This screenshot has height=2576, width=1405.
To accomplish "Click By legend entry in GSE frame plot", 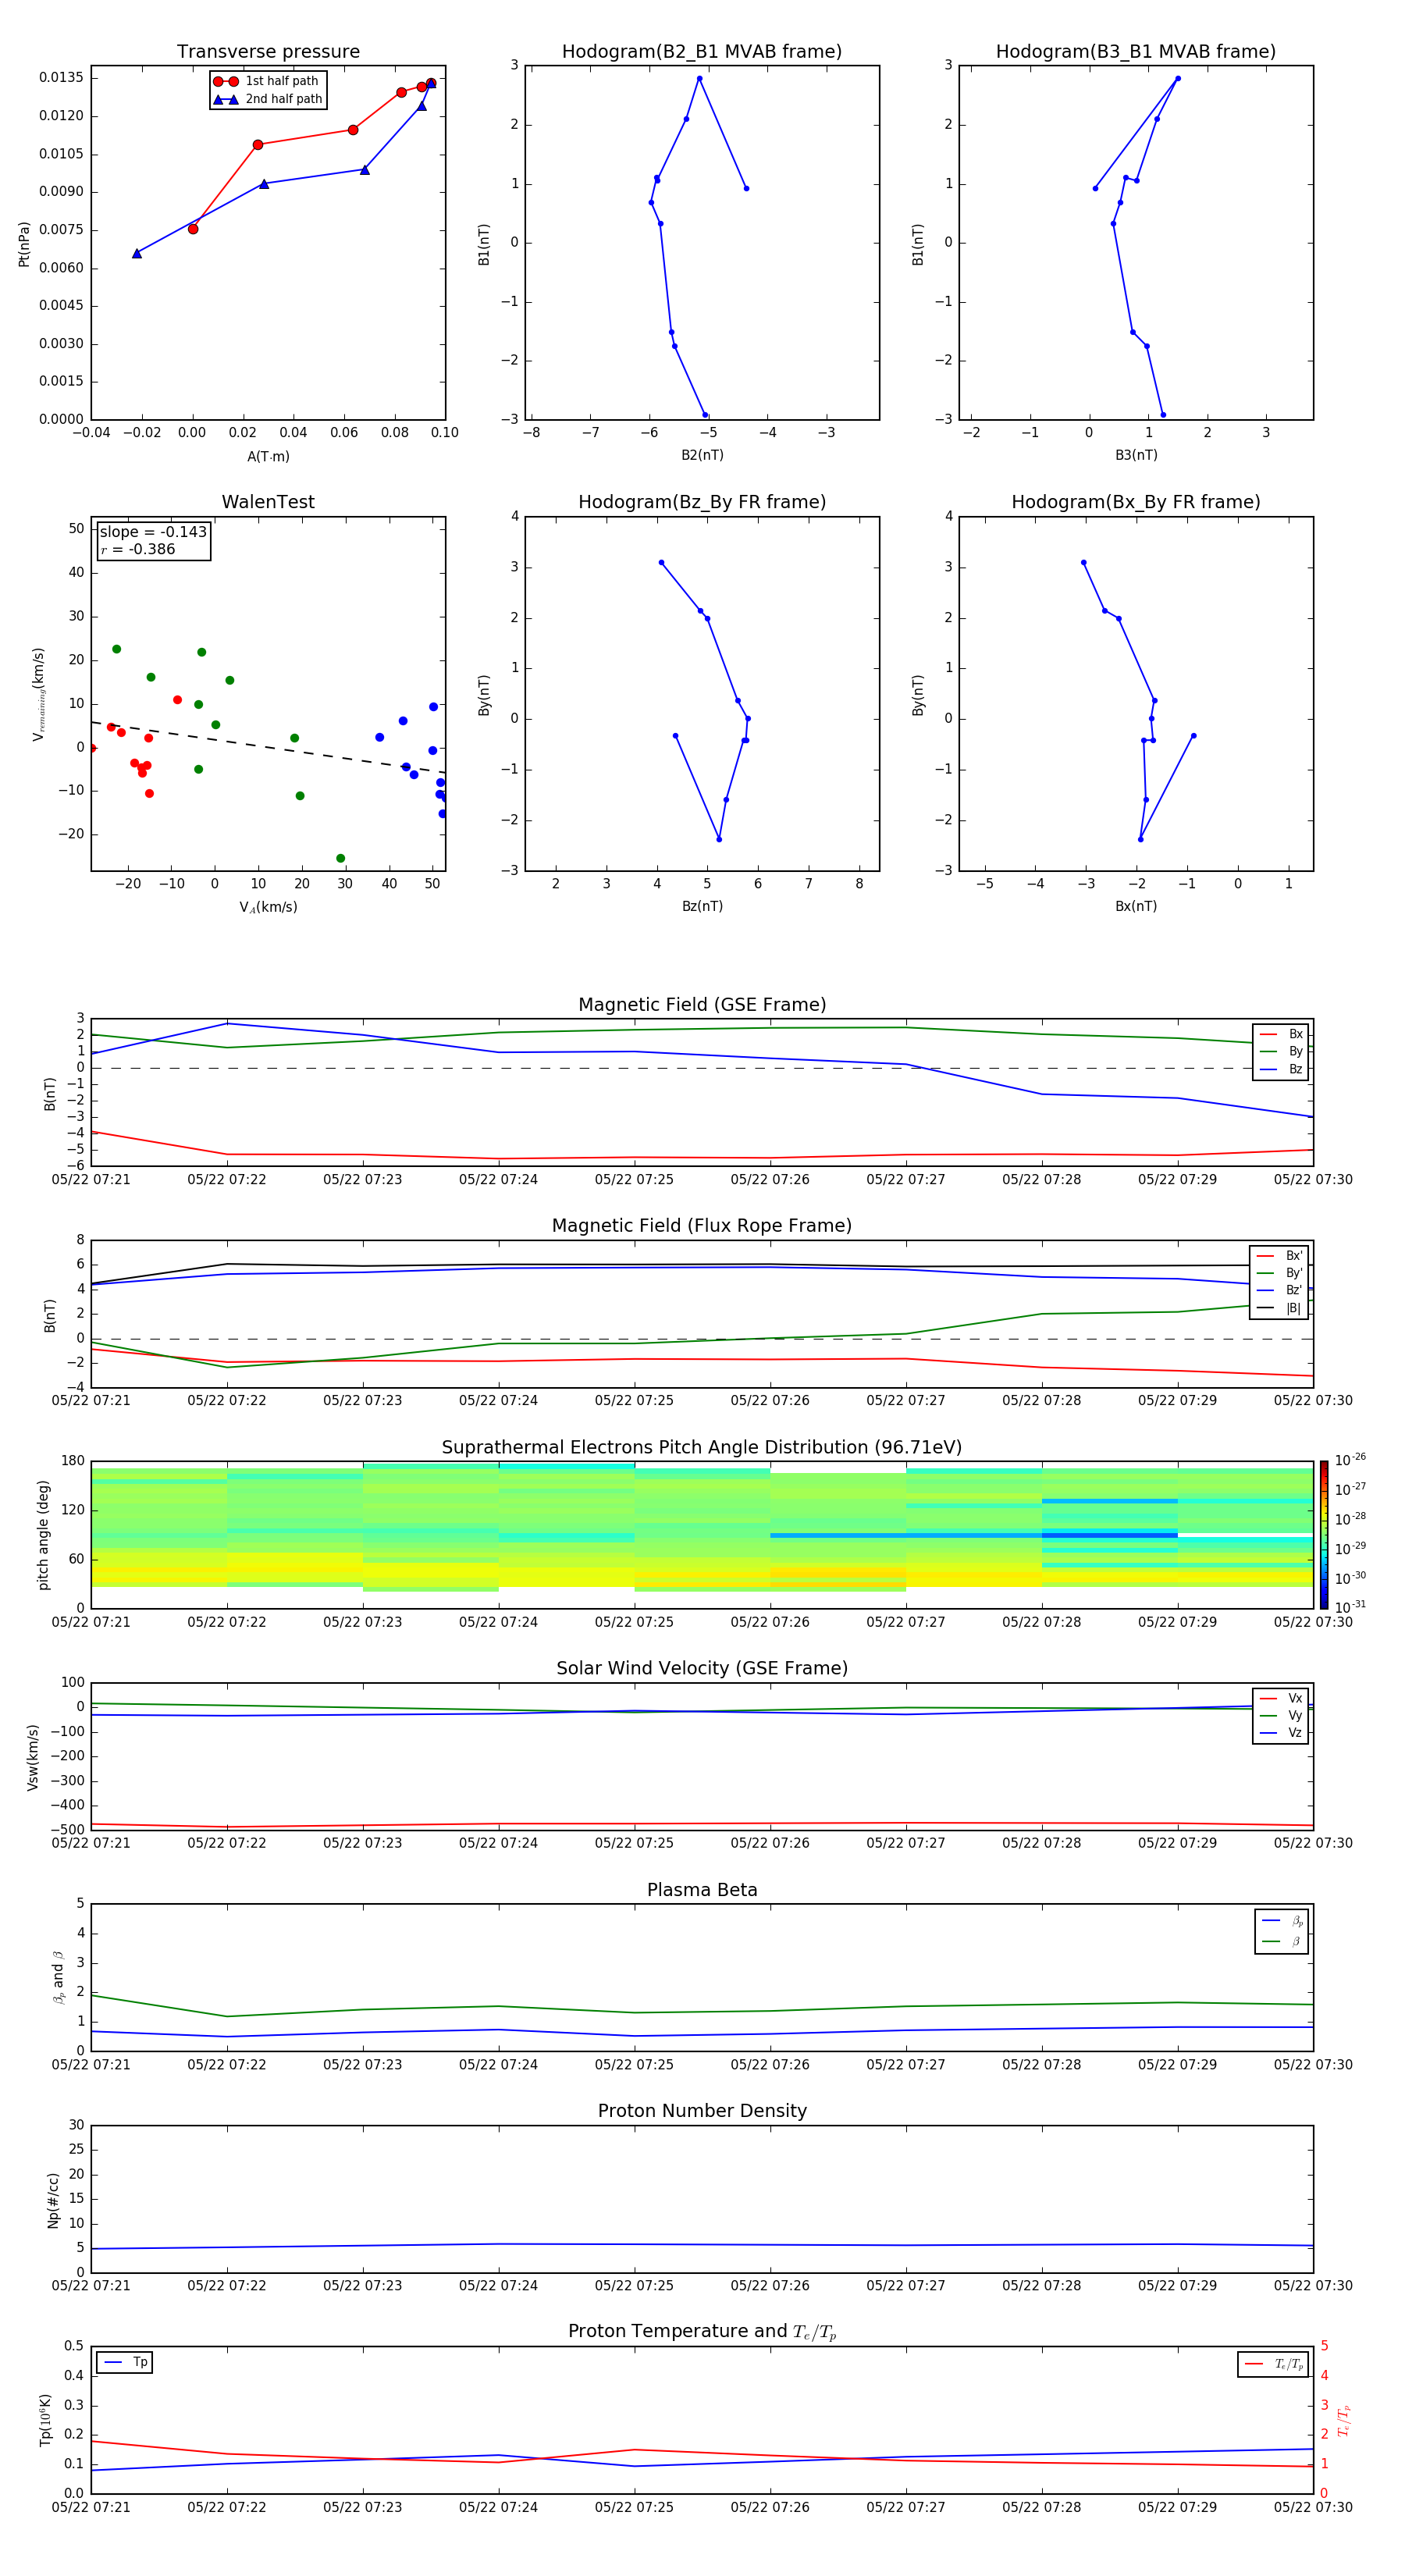I will 1281,1051.
